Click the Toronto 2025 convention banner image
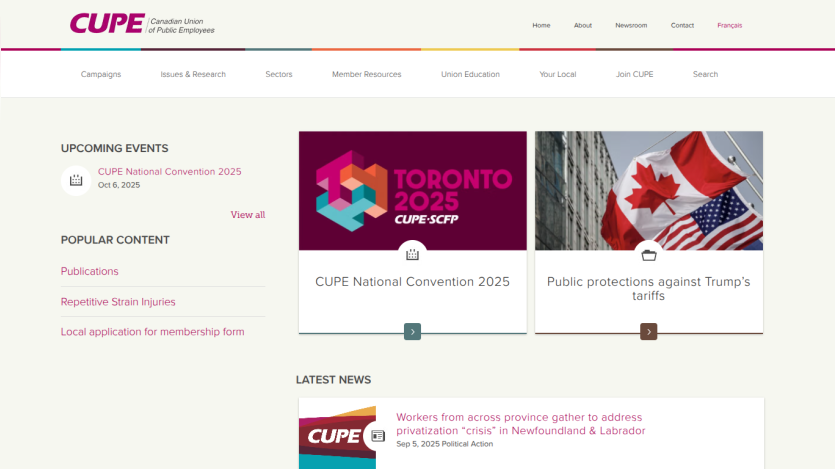835x469 pixels. tap(413, 191)
